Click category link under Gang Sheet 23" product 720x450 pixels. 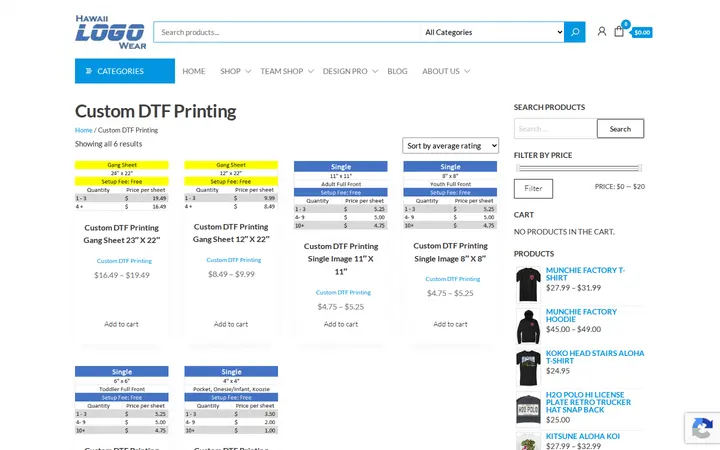124,261
